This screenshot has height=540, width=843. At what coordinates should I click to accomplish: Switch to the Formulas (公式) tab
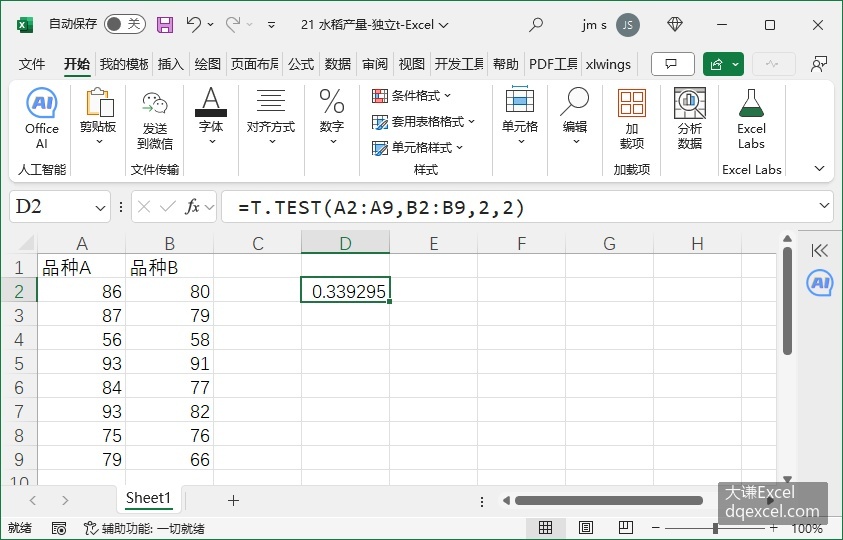coord(301,65)
